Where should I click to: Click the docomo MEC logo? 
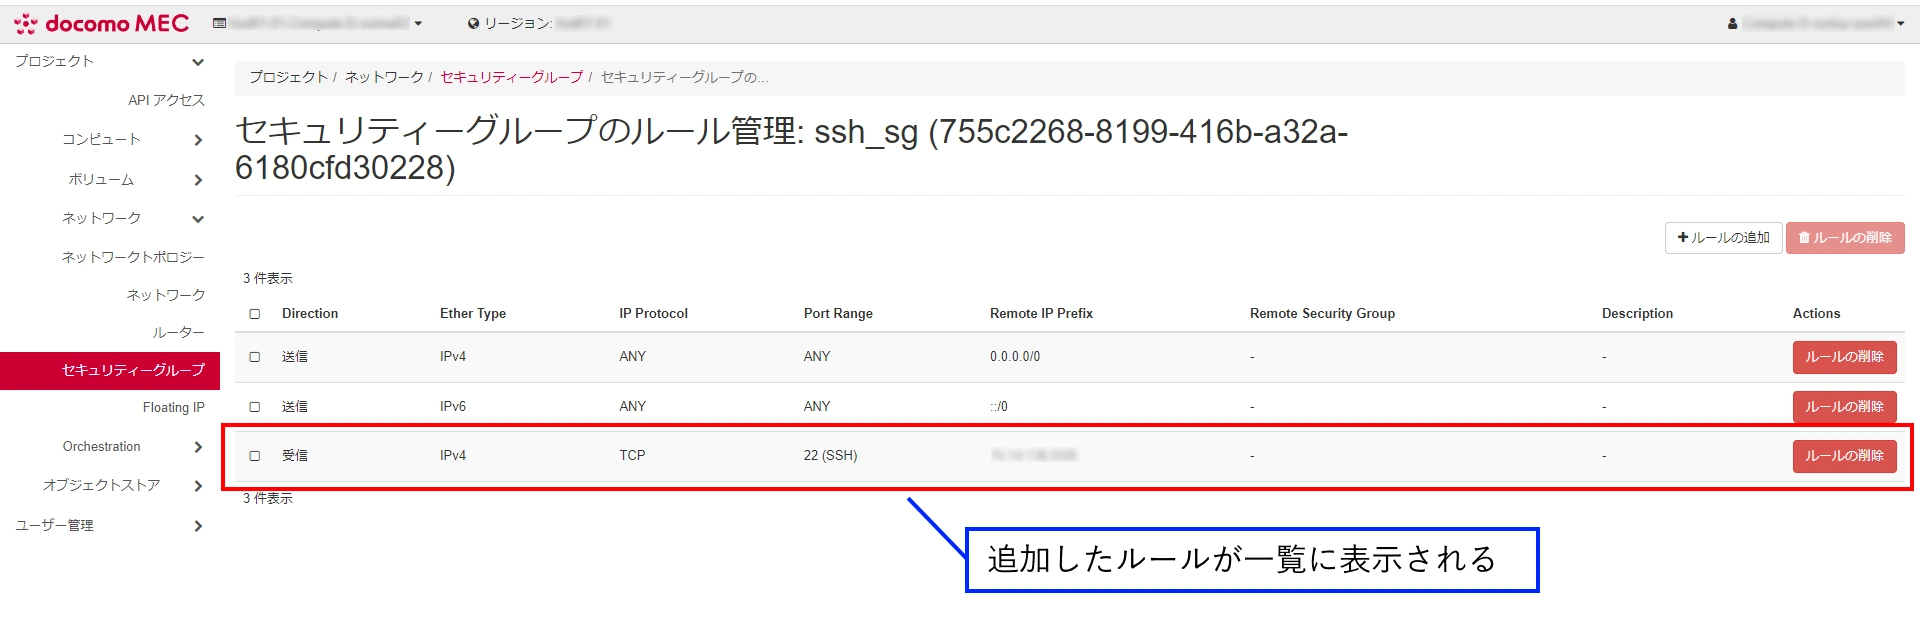(101, 23)
